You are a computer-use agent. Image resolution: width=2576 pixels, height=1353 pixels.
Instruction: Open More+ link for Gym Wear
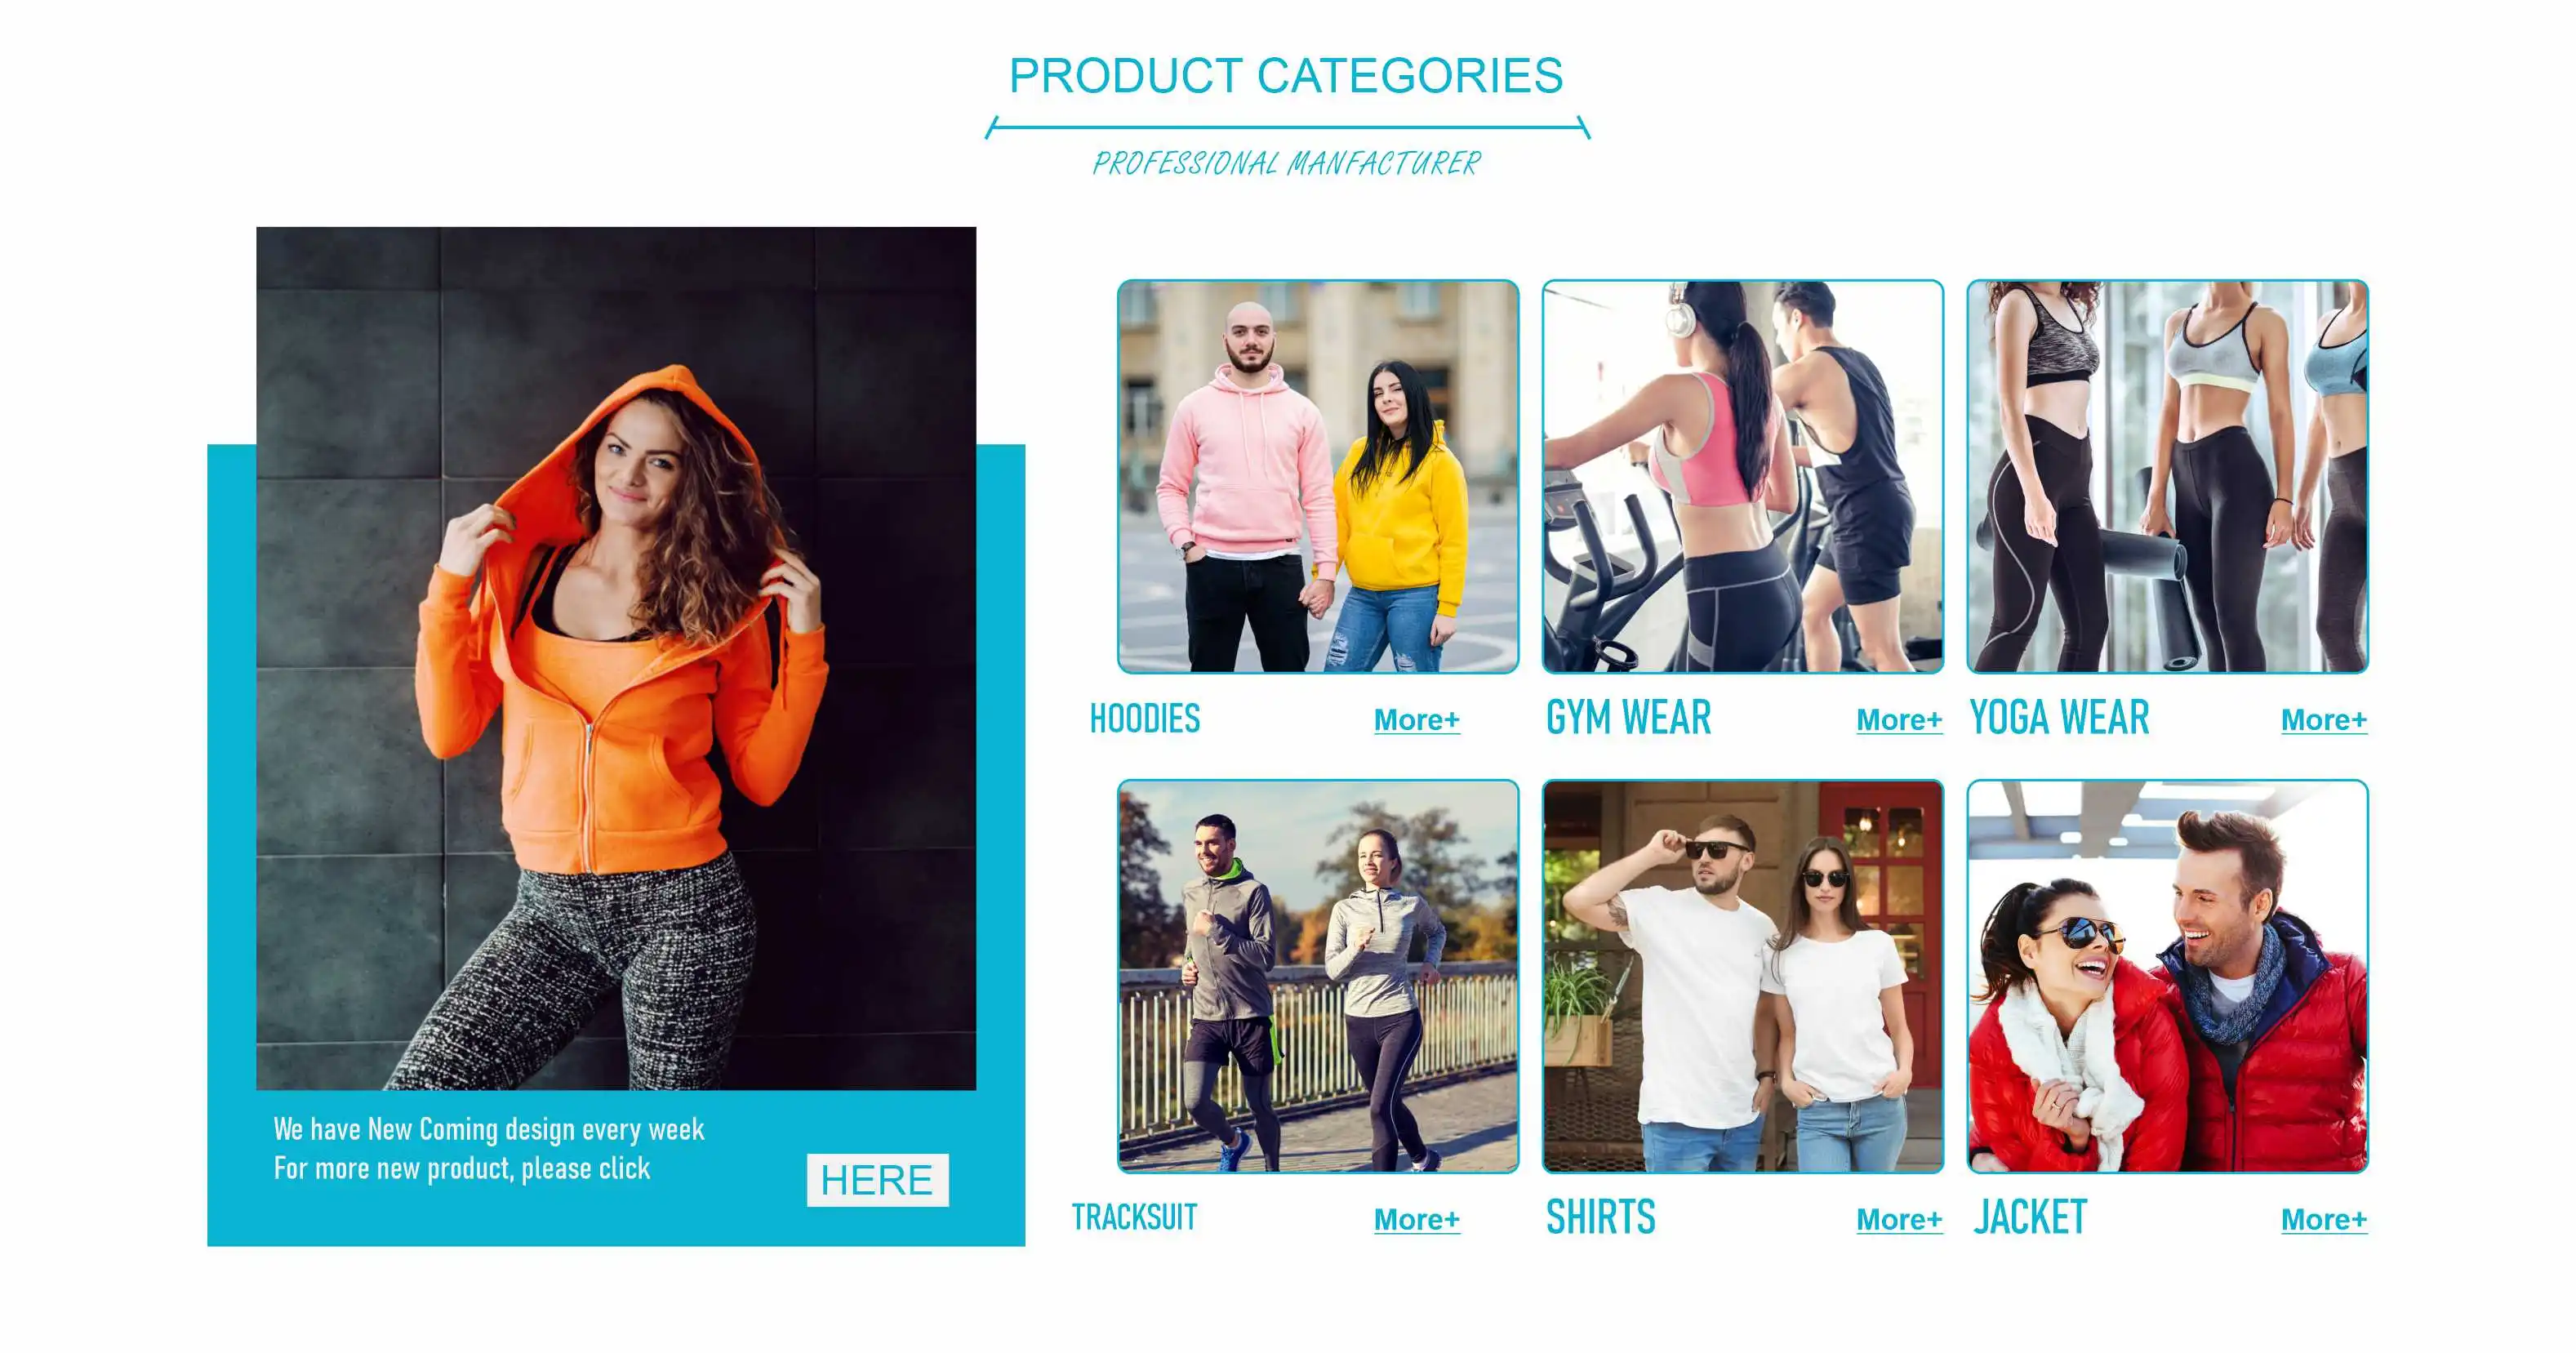coord(1899,720)
